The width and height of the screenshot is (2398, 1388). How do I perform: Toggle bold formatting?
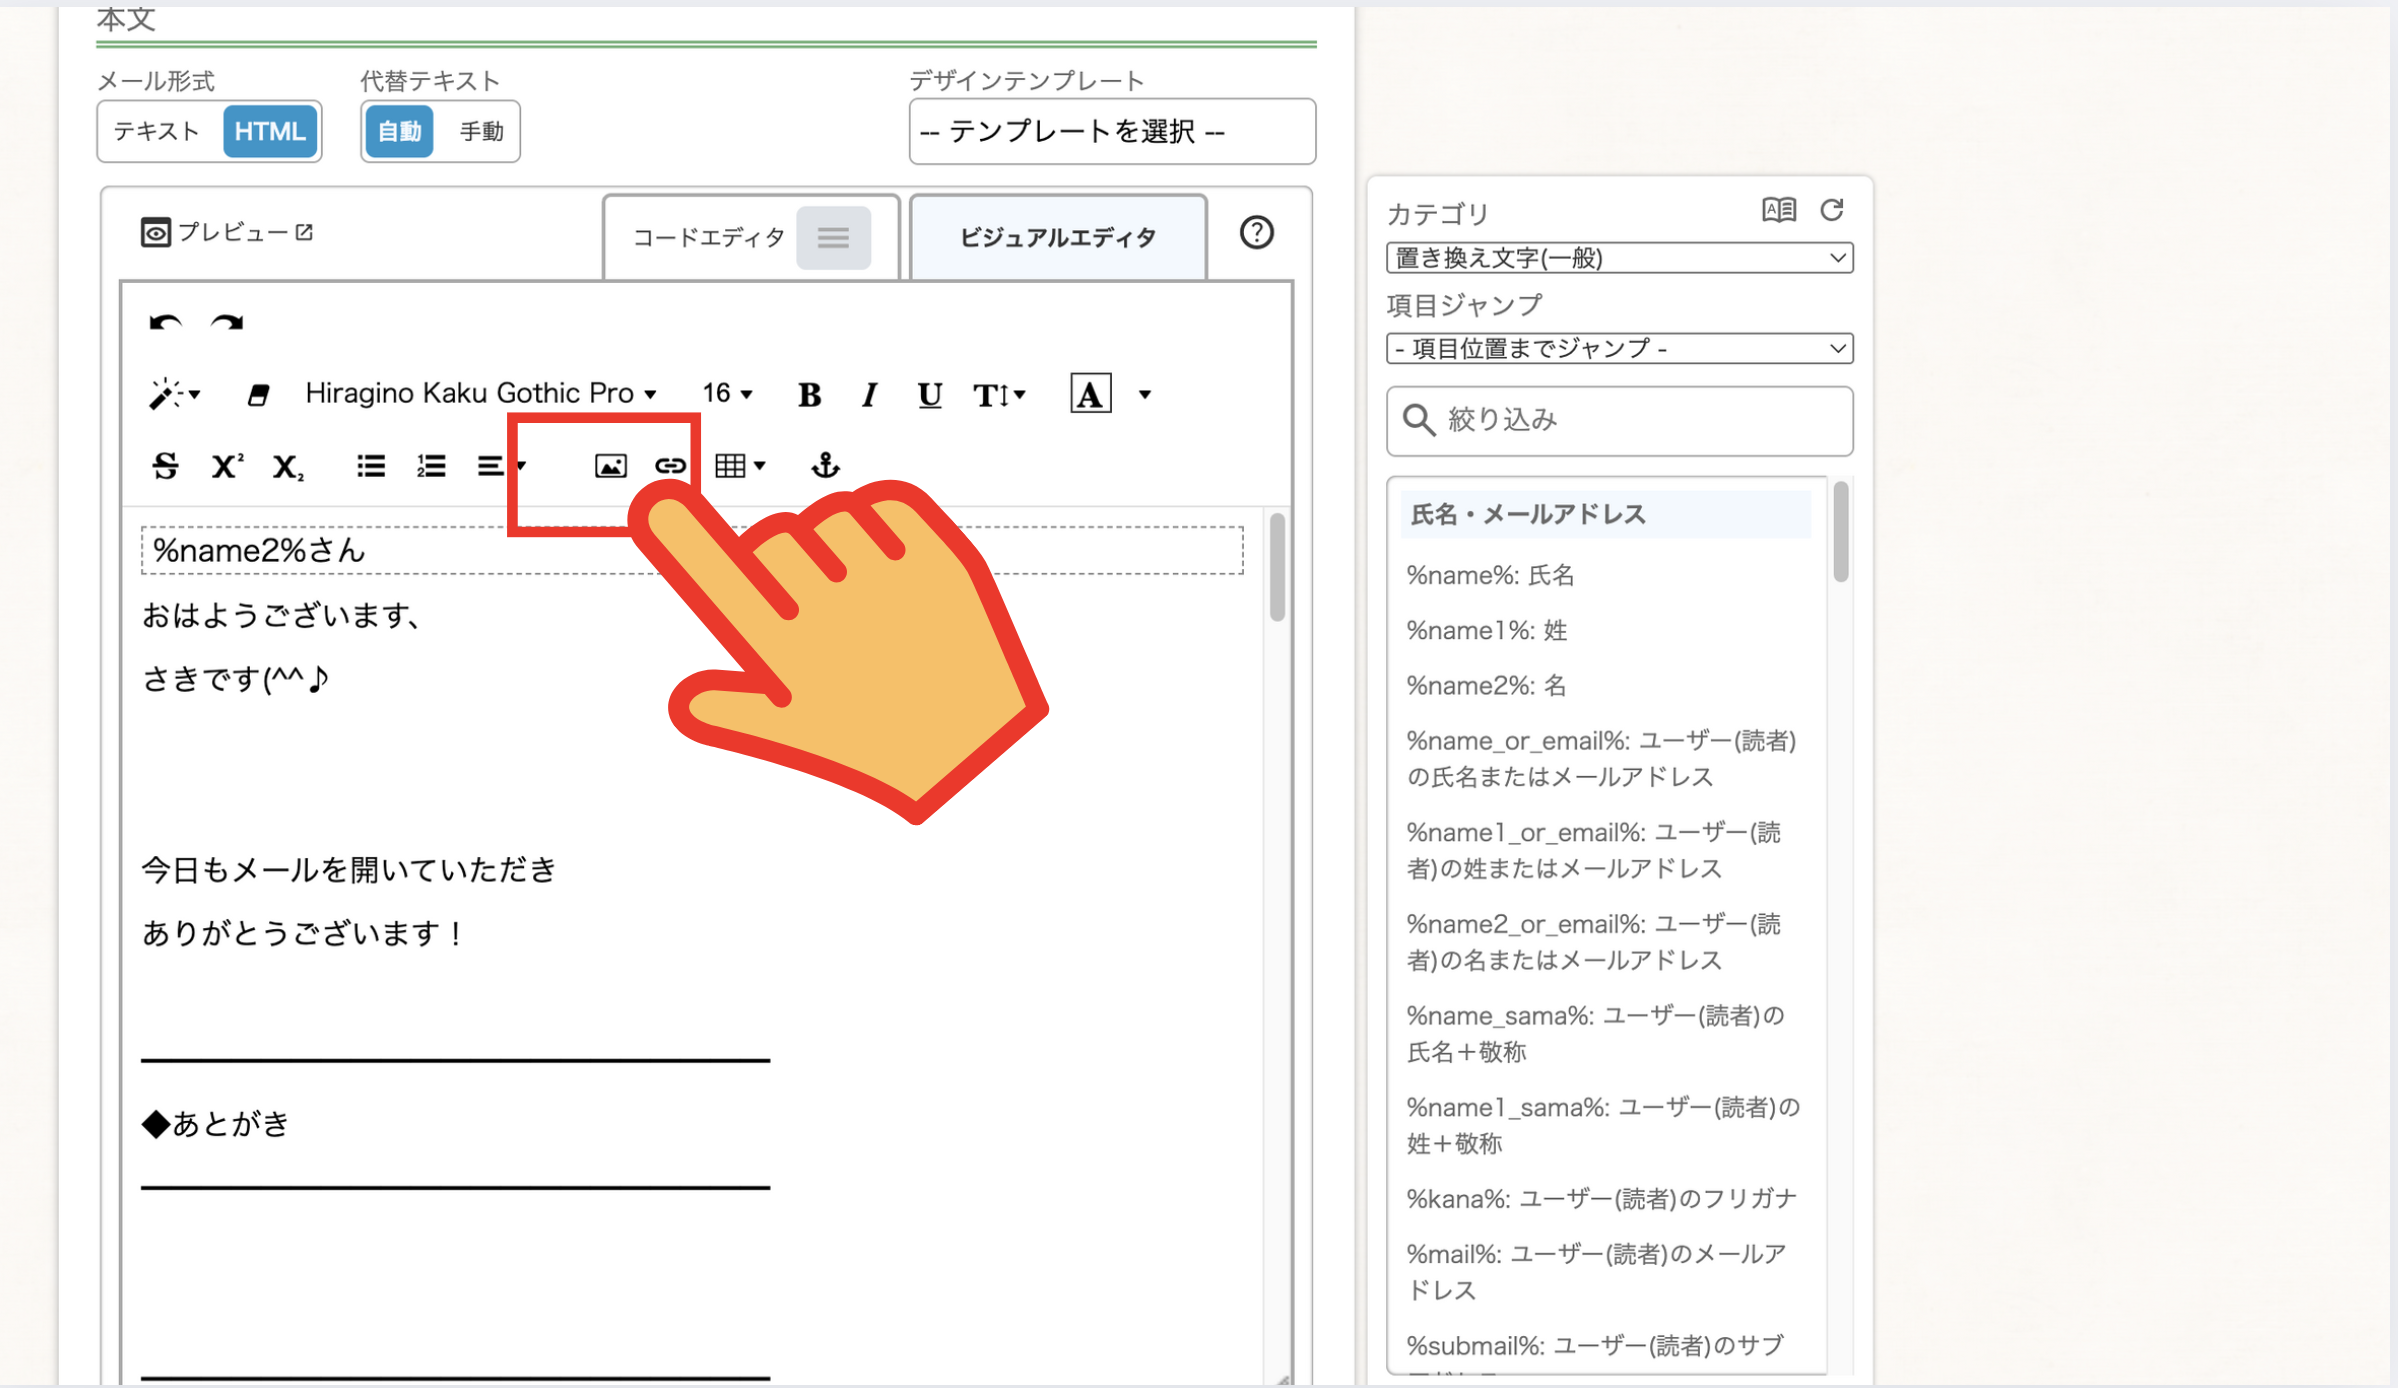(809, 395)
